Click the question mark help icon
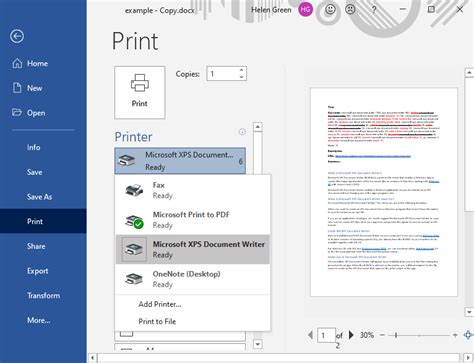This screenshot has width=474, height=363. [x=374, y=9]
